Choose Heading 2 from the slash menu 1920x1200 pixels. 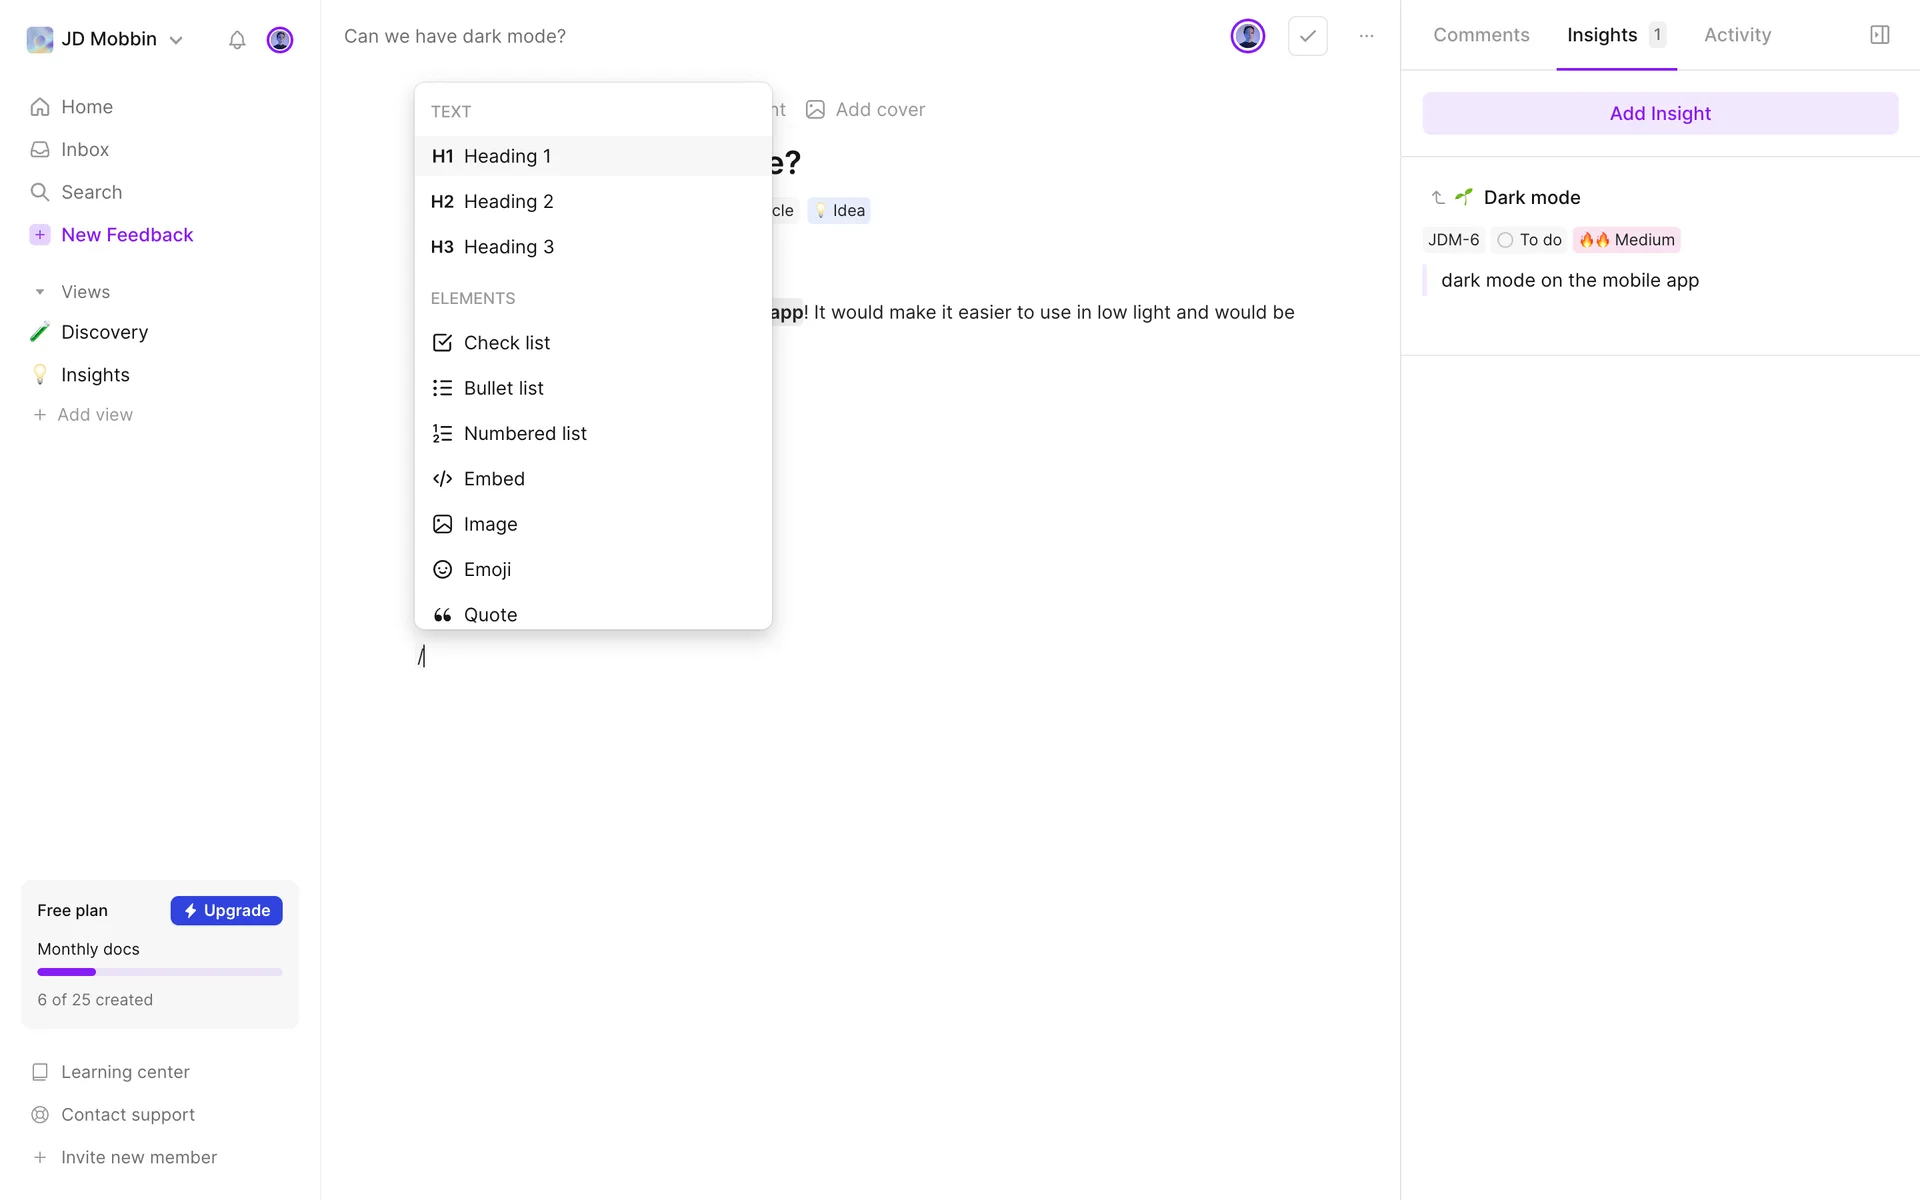[508, 202]
